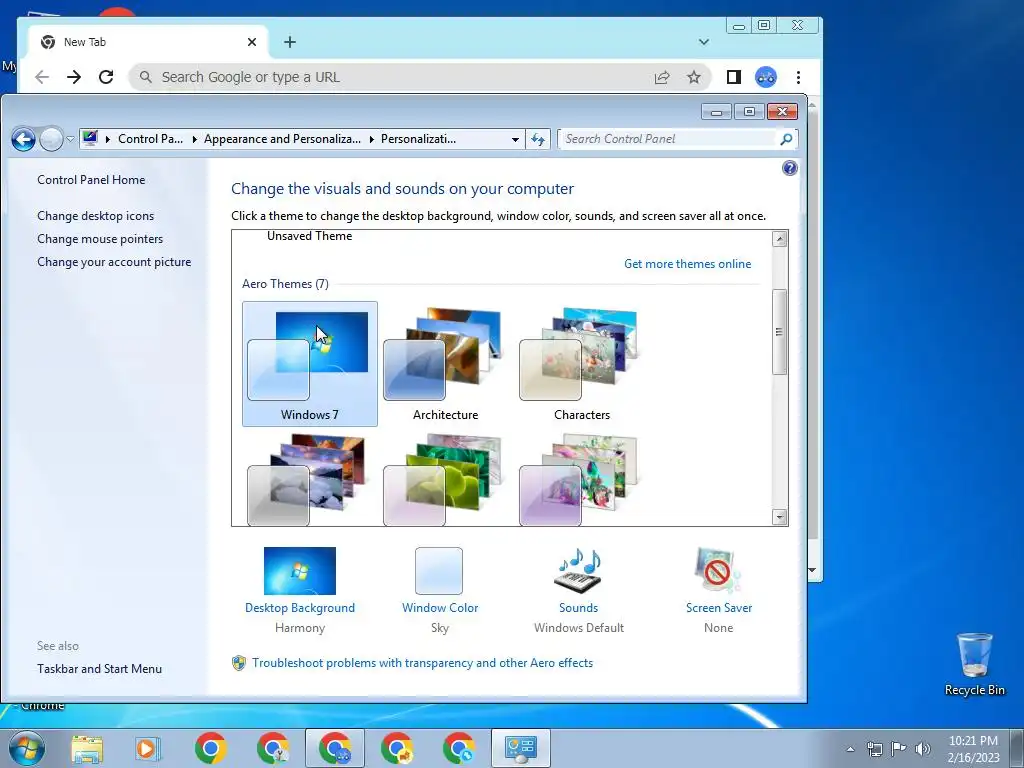Expand arrow after Appearance and Personaliza... breadcrumb
1024x768 pixels.
pyautogui.click(x=372, y=139)
